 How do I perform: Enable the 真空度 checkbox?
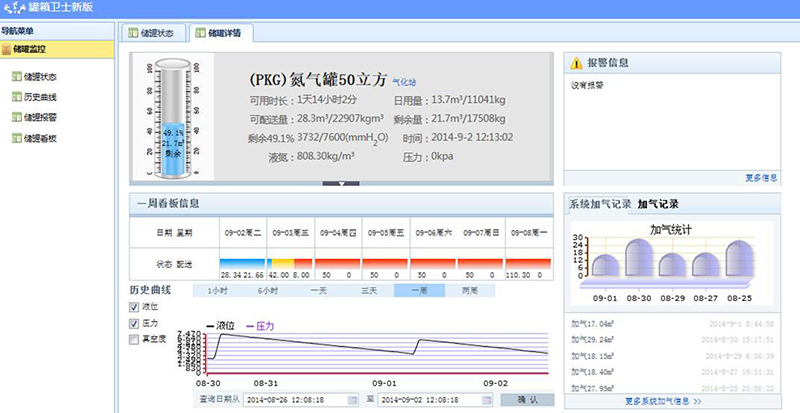tap(135, 340)
